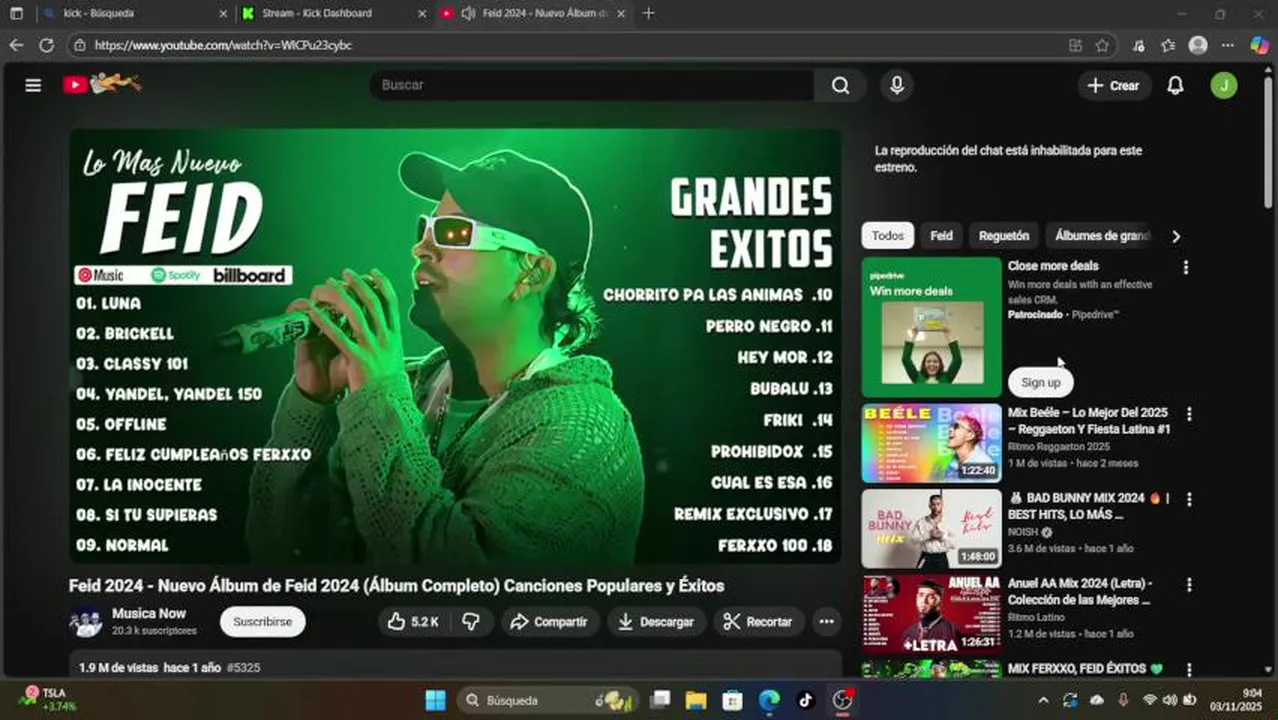Go back with the browser back arrow
Viewport: 1278px width, 720px height.
pyautogui.click(x=16, y=45)
